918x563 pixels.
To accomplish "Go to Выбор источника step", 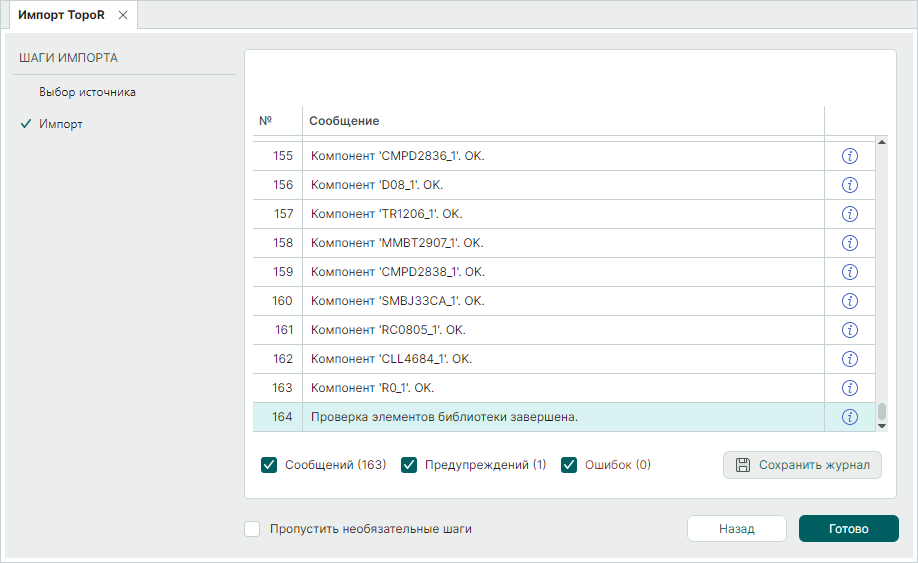I will click(x=87, y=92).
